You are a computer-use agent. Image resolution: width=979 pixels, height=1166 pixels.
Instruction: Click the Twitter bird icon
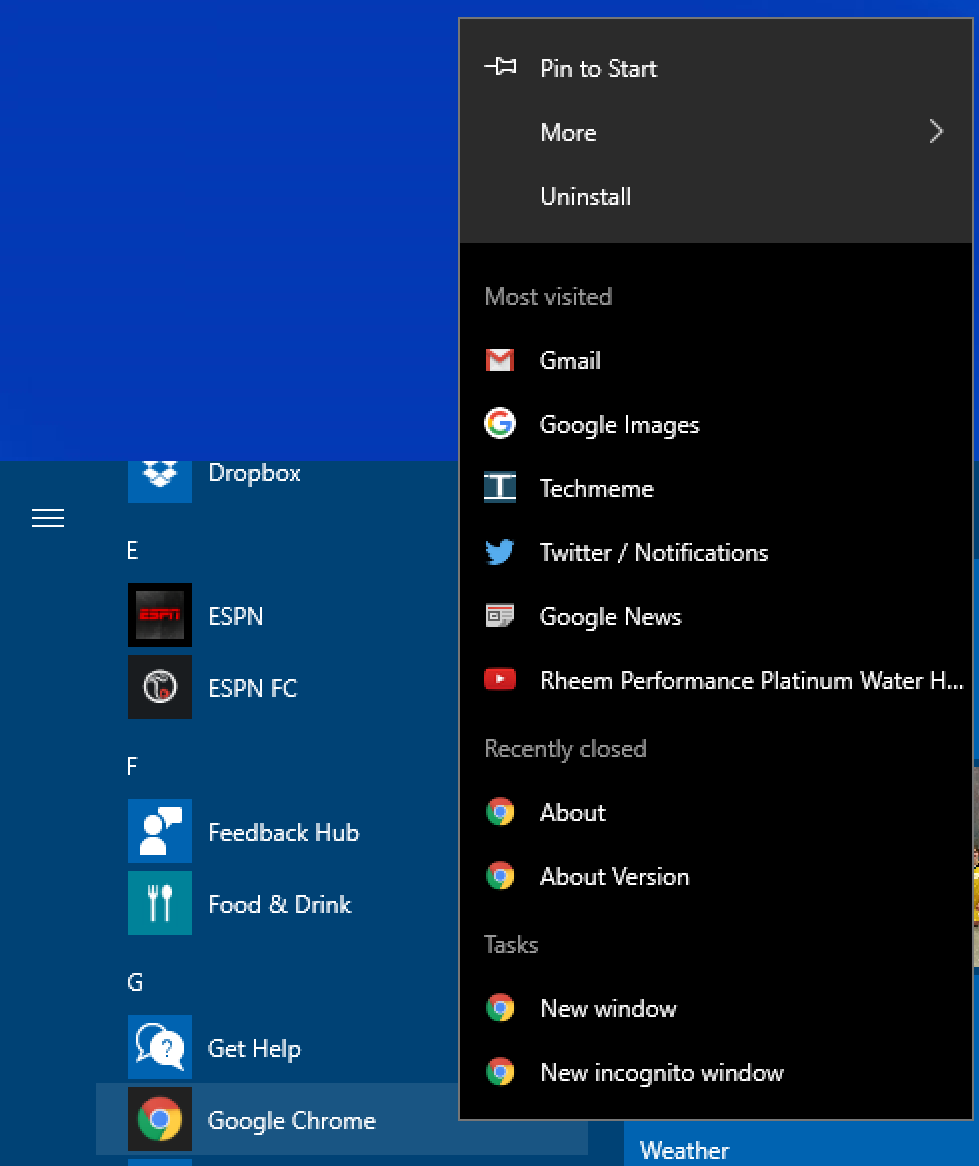click(500, 552)
